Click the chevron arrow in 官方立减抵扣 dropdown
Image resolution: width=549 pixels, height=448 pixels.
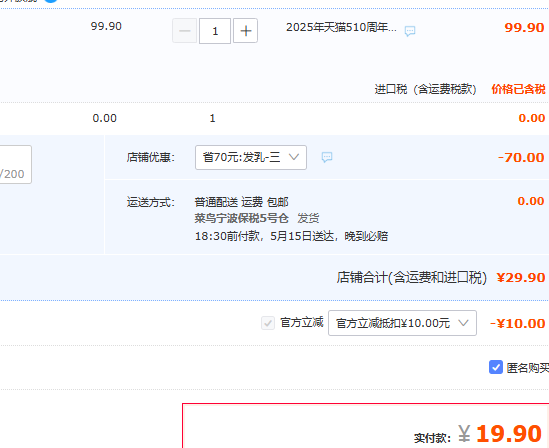click(x=463, y=323)
